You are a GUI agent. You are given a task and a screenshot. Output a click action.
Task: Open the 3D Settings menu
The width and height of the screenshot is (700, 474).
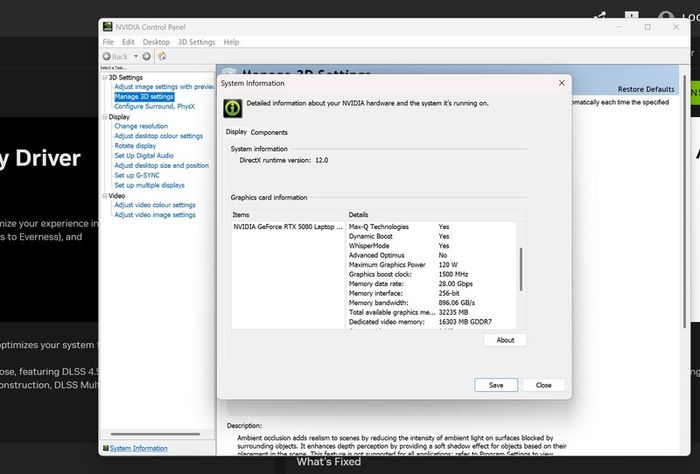pyautogui.click(x=196, y=42)
